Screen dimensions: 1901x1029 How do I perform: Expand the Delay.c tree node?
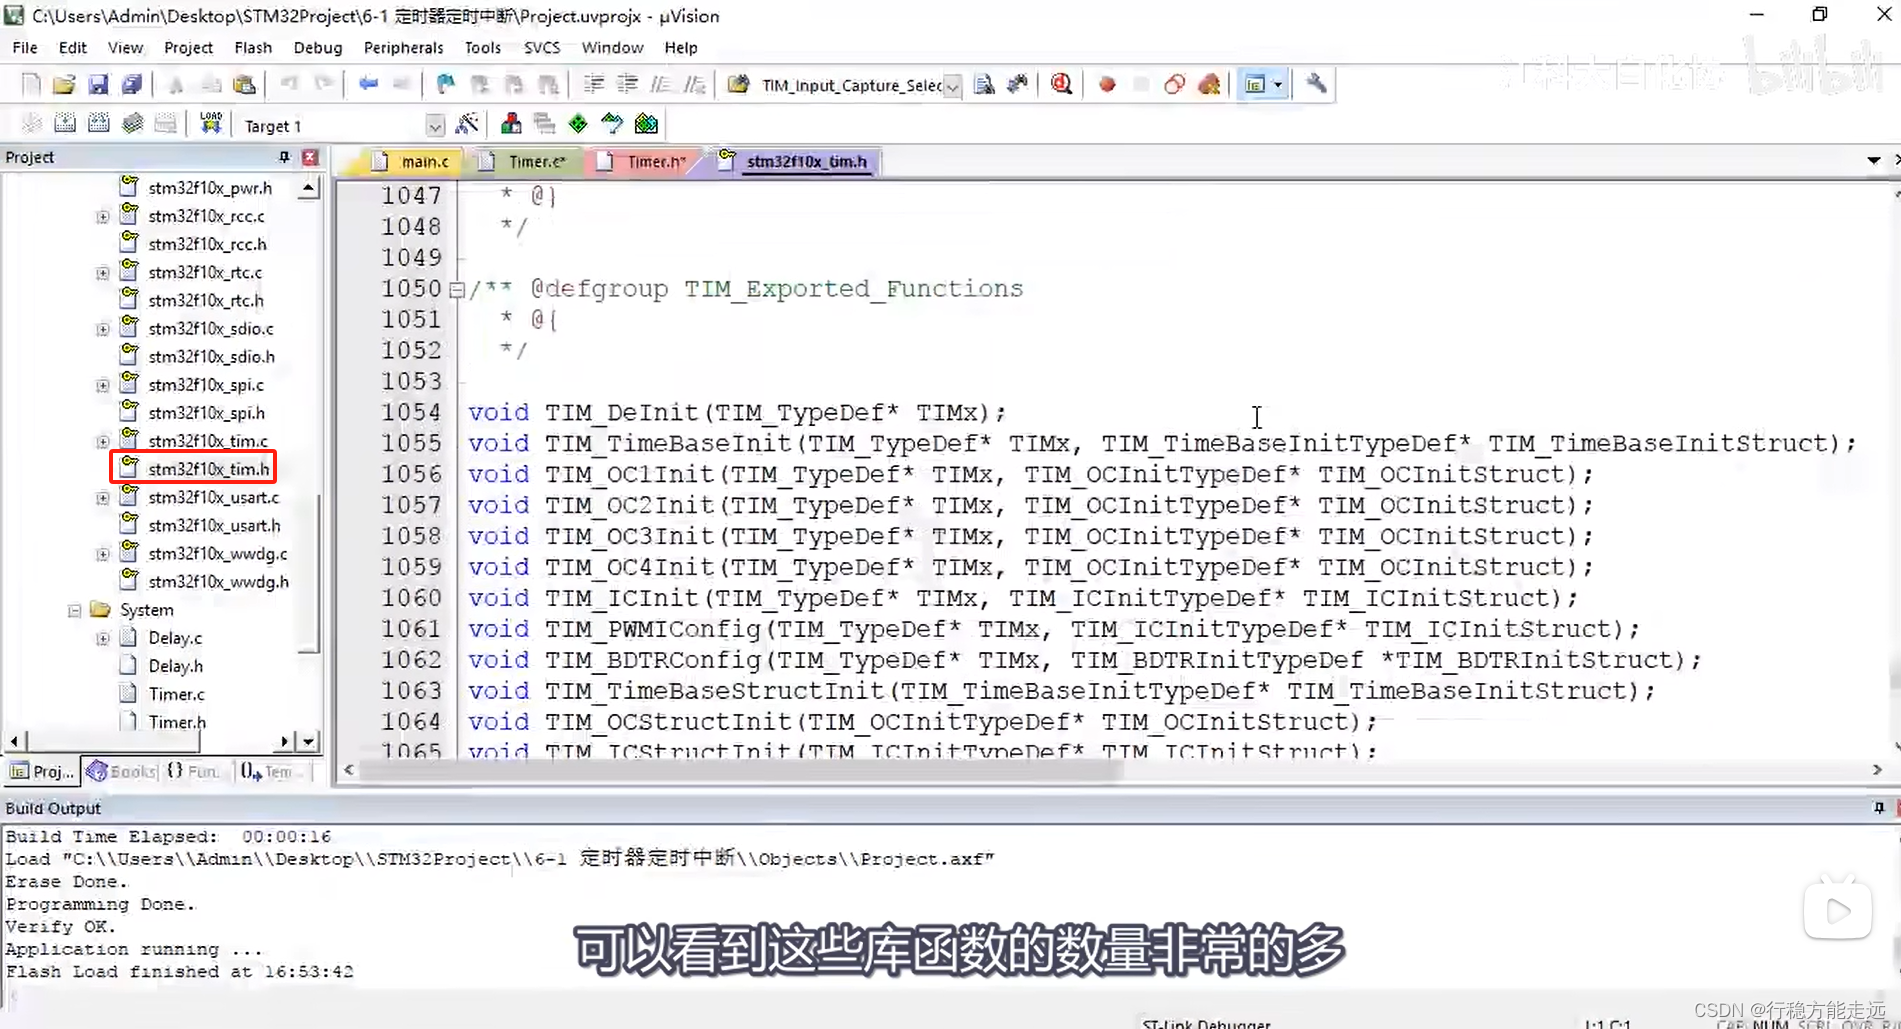[102, 638]
